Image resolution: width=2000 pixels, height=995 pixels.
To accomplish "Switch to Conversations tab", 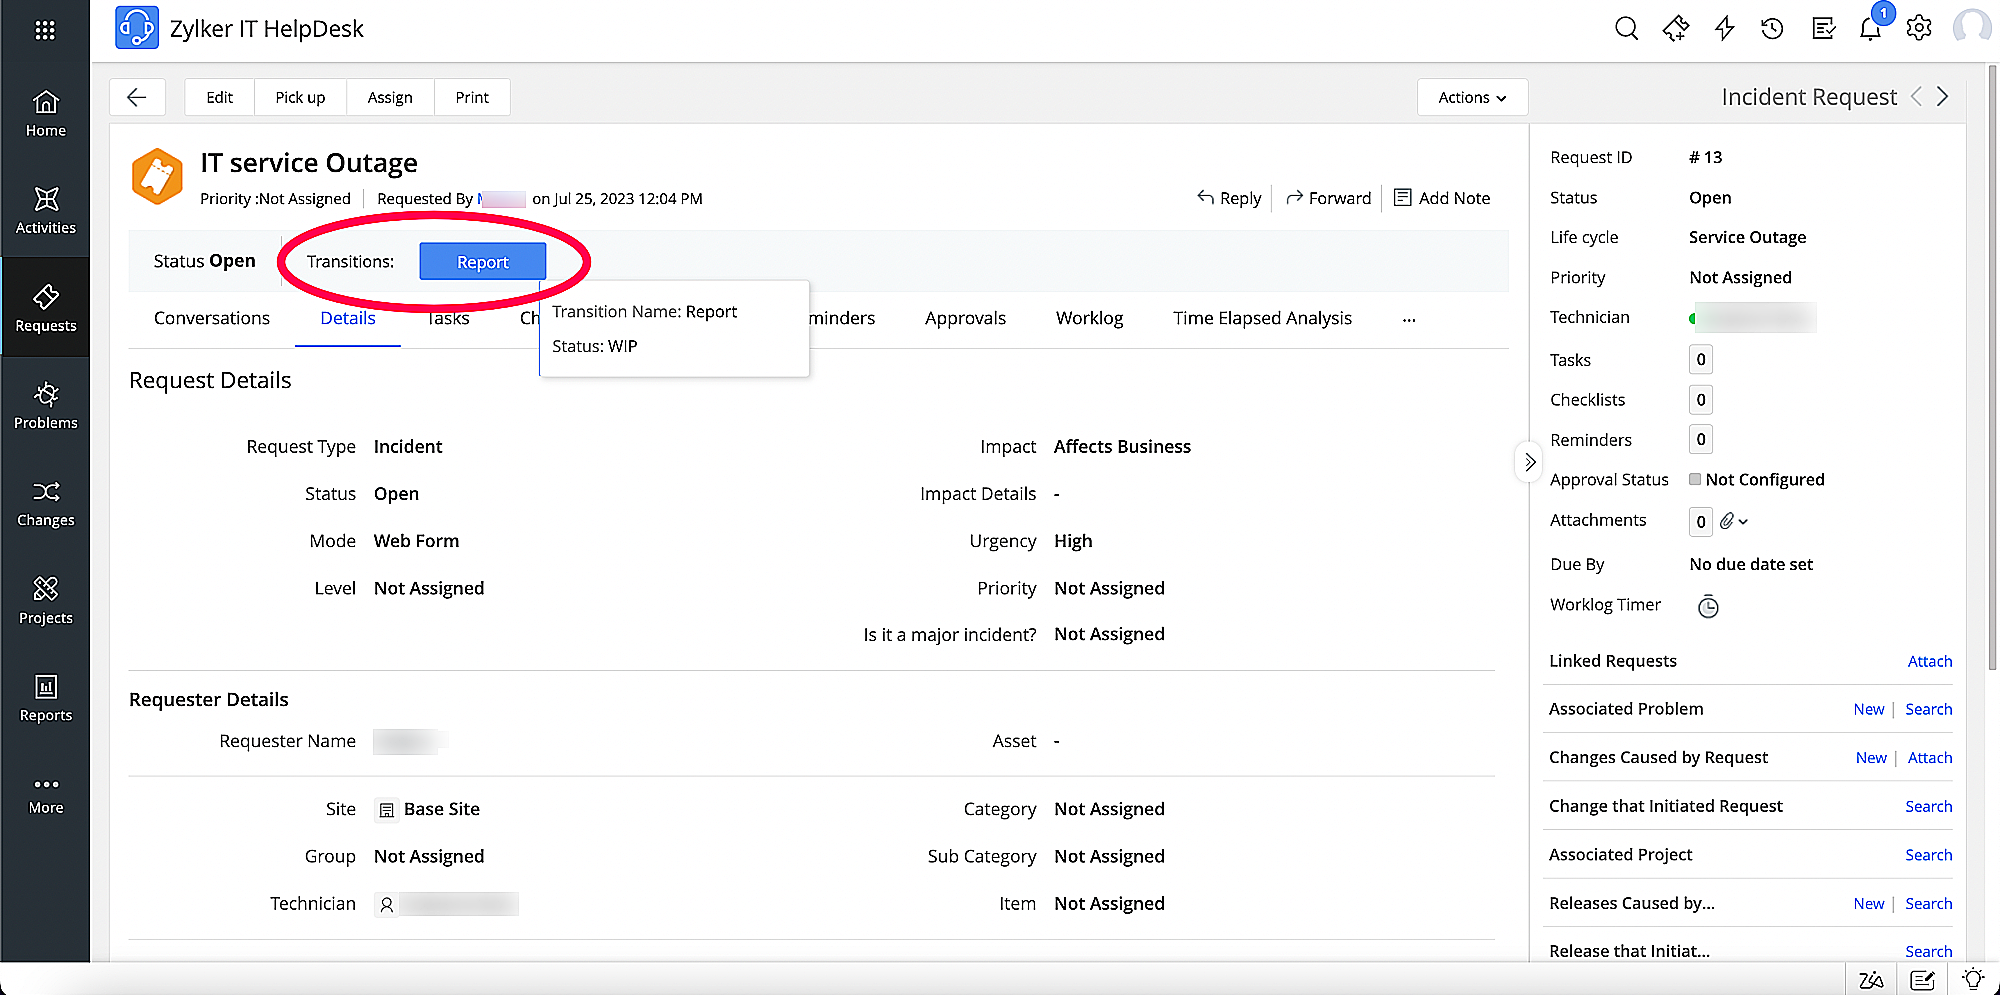I will [x=212, y=318].
